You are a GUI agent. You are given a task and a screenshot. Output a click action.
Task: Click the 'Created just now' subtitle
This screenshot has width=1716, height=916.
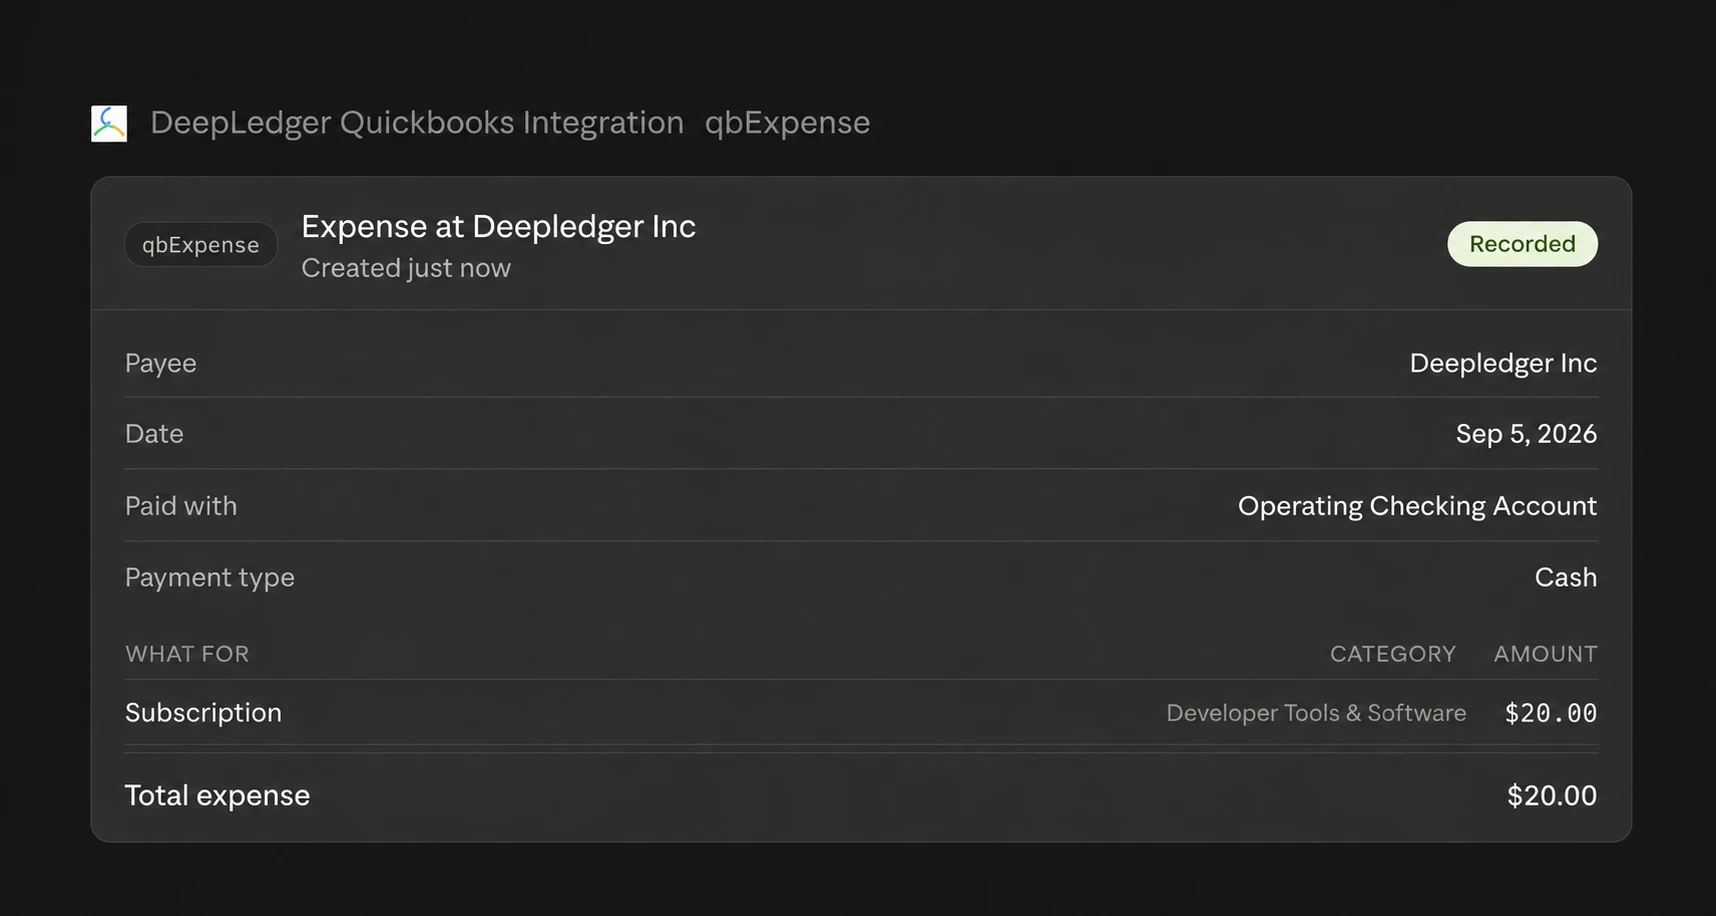[x=406, y=268]
